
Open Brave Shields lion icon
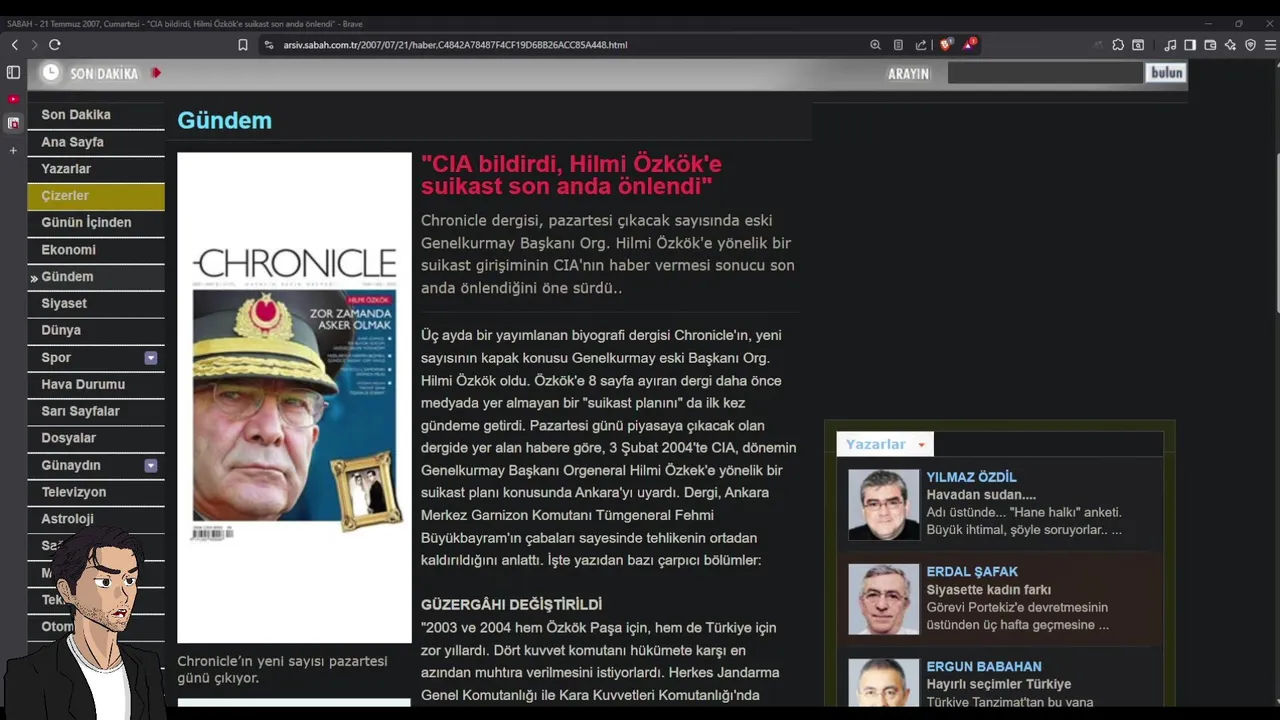(x=946, y=45)
